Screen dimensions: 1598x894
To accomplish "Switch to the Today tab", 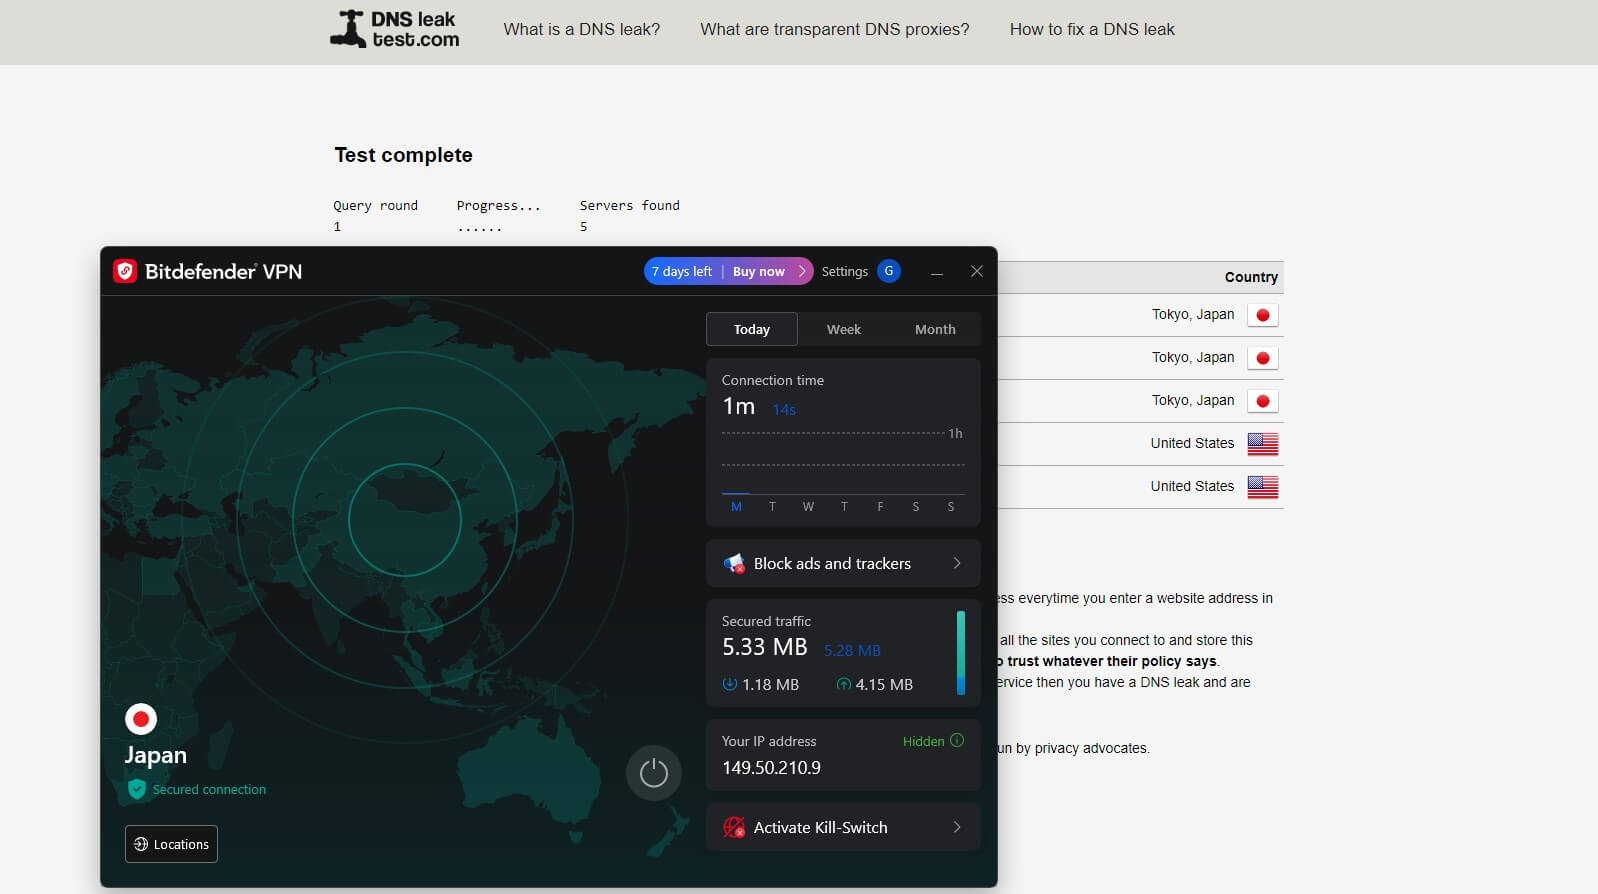I will click(x=752, y=329).
